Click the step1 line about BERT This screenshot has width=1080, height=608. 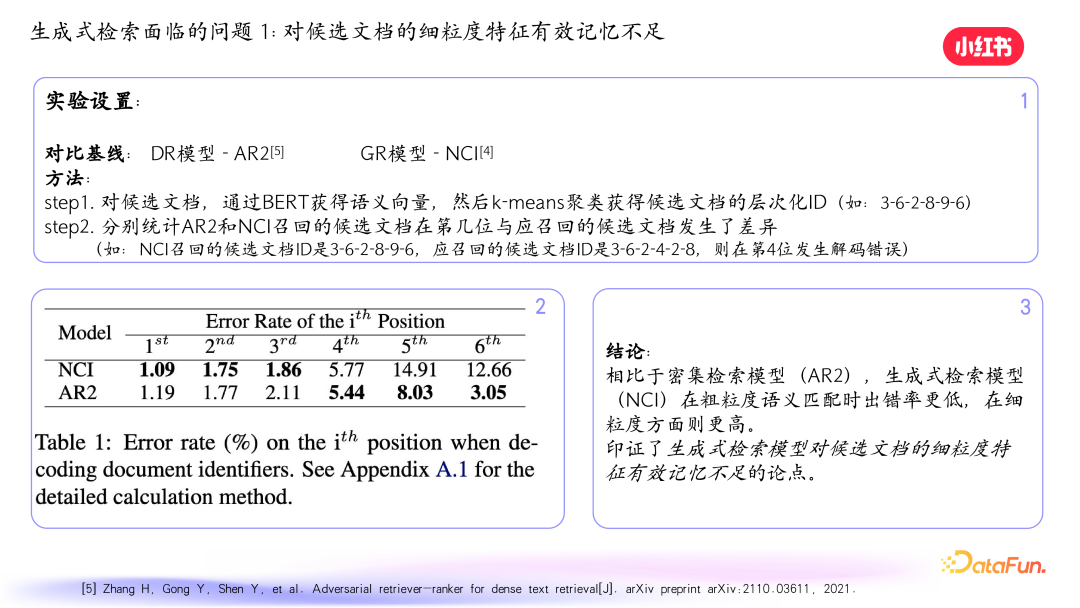[x=350, y=202]
